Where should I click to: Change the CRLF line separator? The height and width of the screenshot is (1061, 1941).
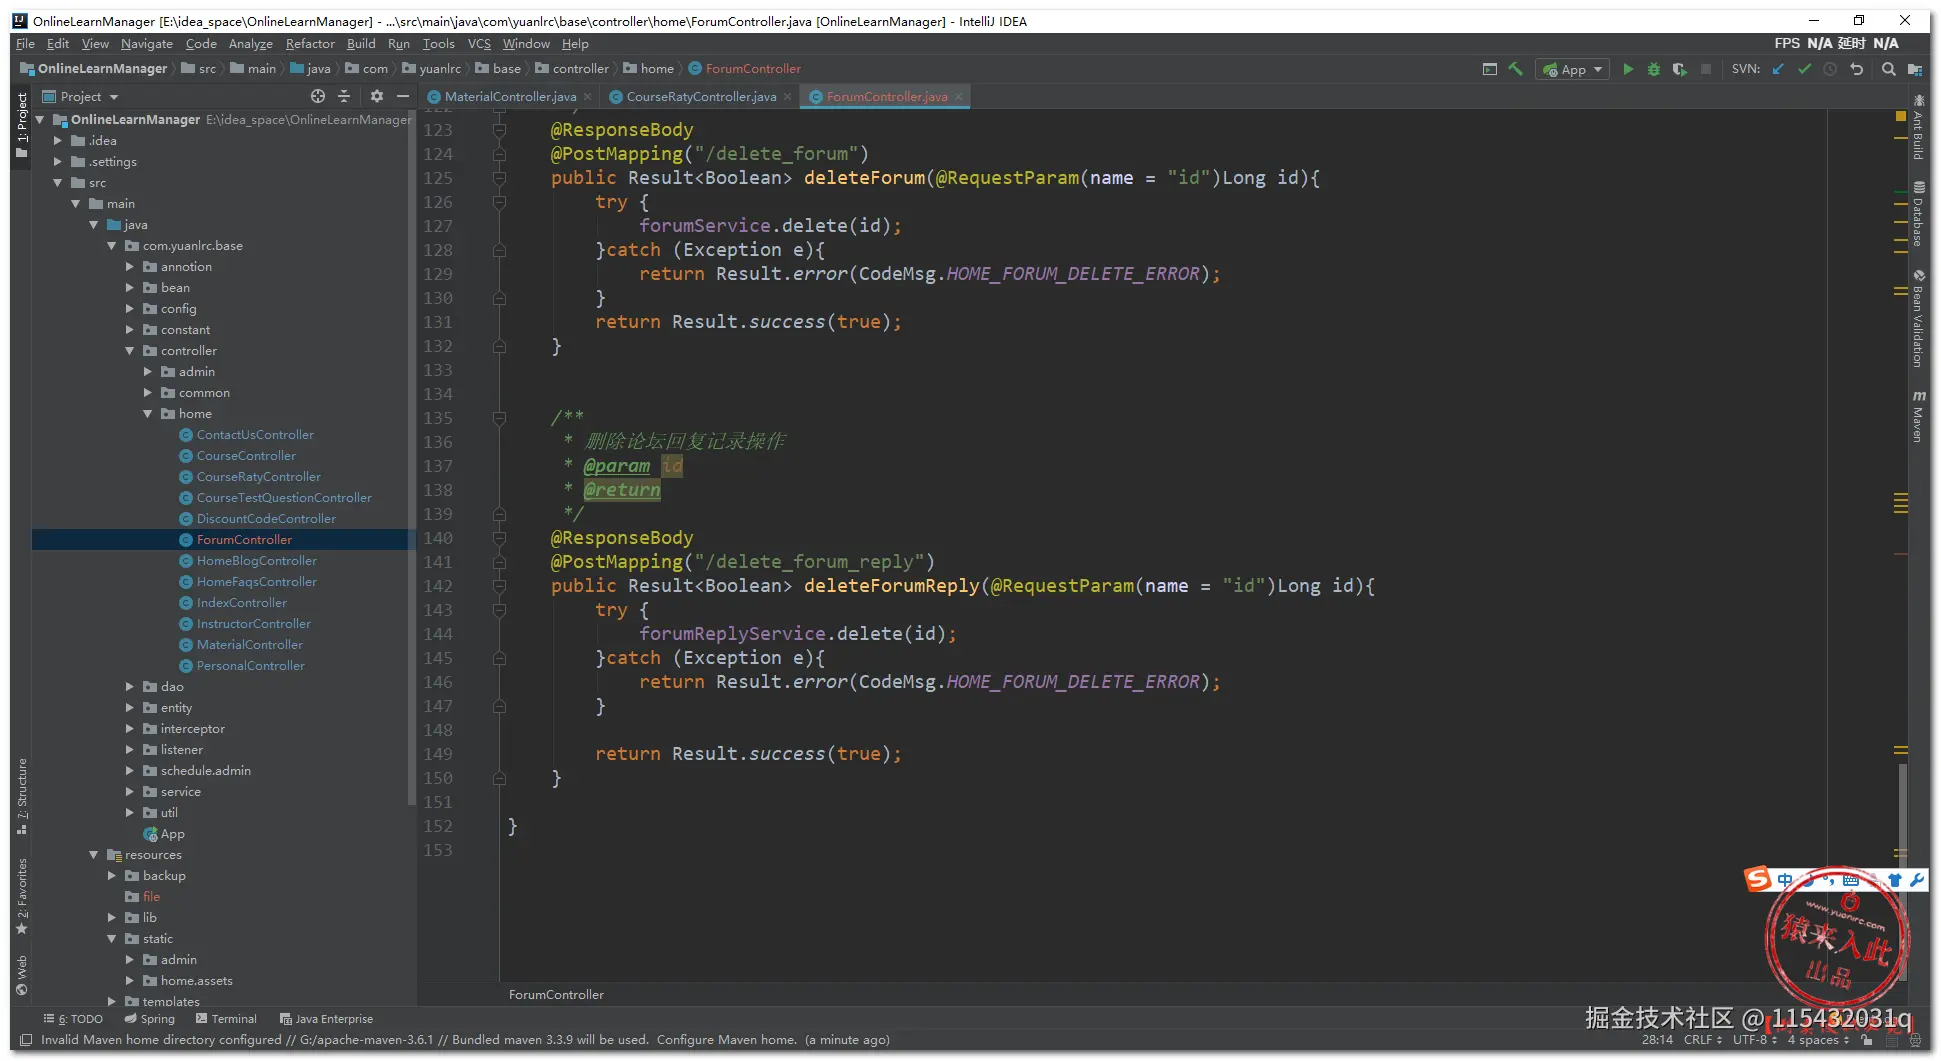coord(1703,1040)
